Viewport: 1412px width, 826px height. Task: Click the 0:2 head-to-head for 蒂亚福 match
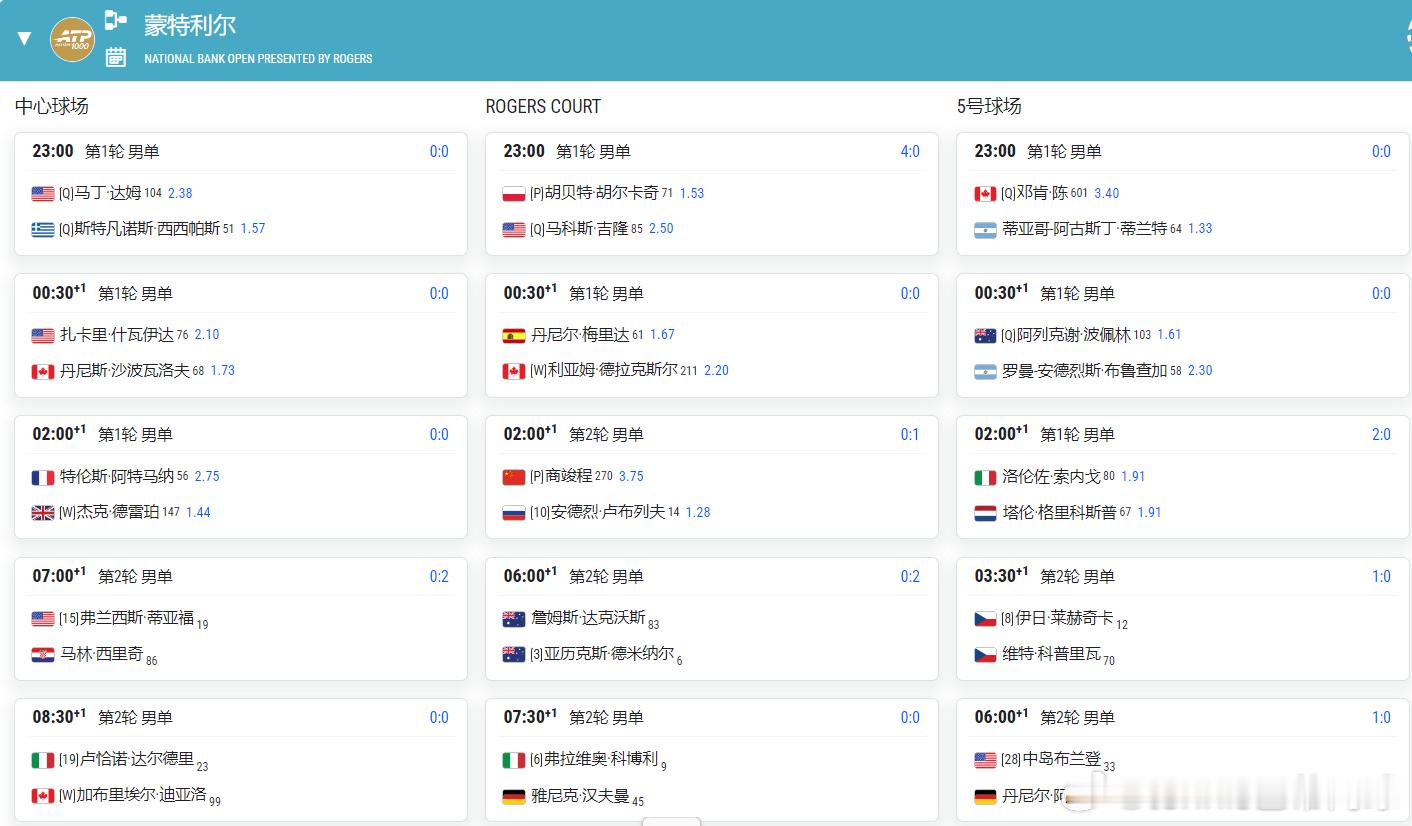coord(439,577)
